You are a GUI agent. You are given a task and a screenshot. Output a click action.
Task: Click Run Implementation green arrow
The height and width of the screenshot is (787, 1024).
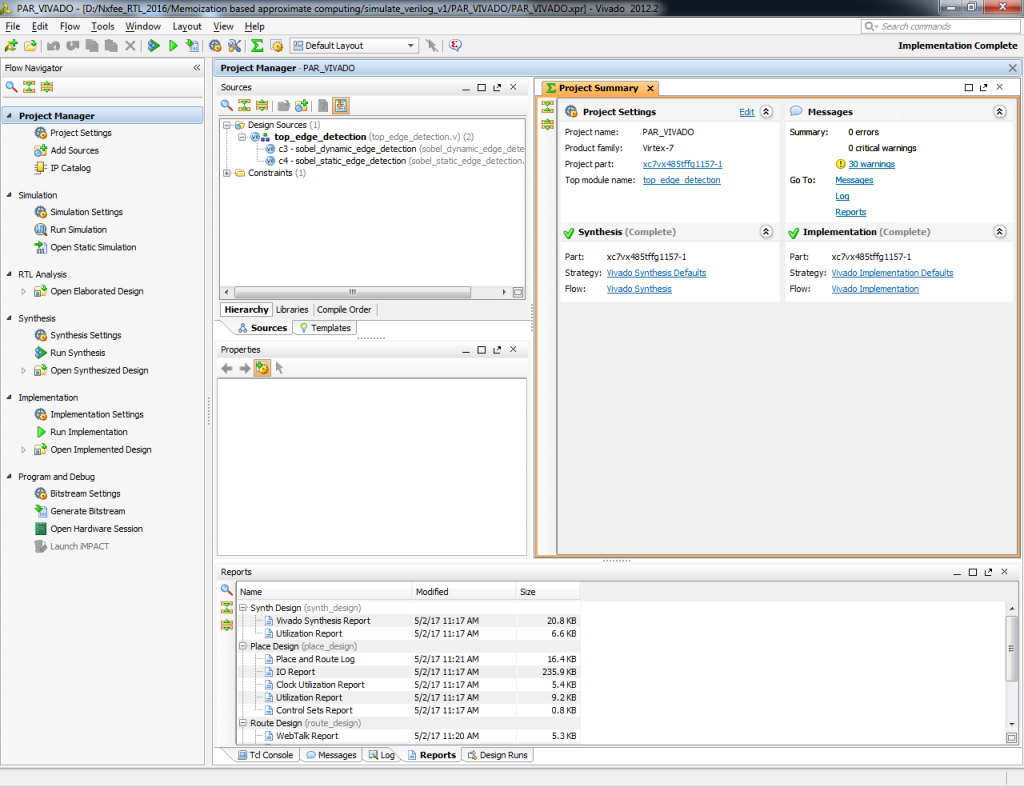pyautogui.click(x=40, y=432)
